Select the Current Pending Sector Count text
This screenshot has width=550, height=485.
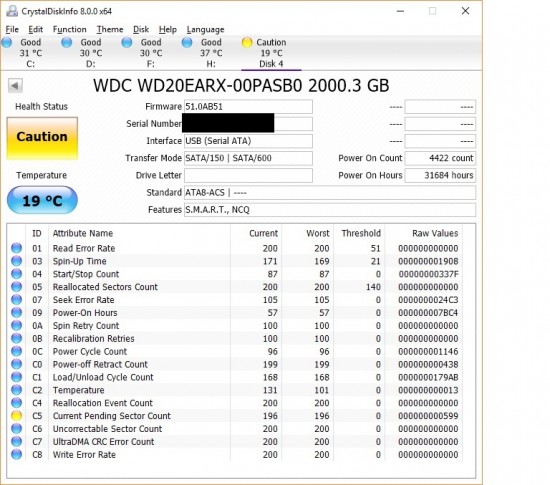(112, 416)
